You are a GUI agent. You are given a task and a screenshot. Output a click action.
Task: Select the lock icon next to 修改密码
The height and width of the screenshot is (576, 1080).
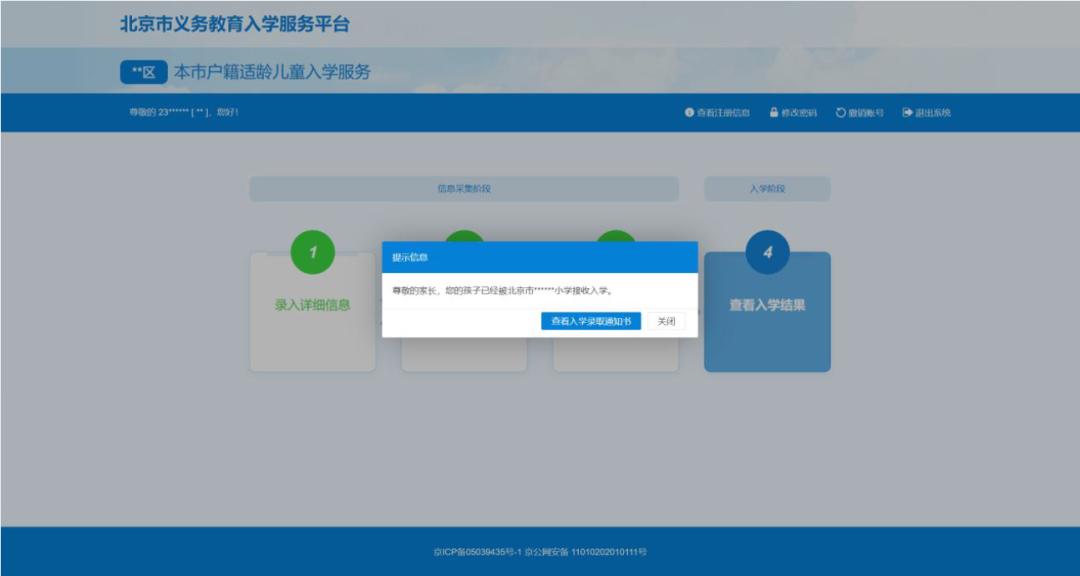[773, 113]
